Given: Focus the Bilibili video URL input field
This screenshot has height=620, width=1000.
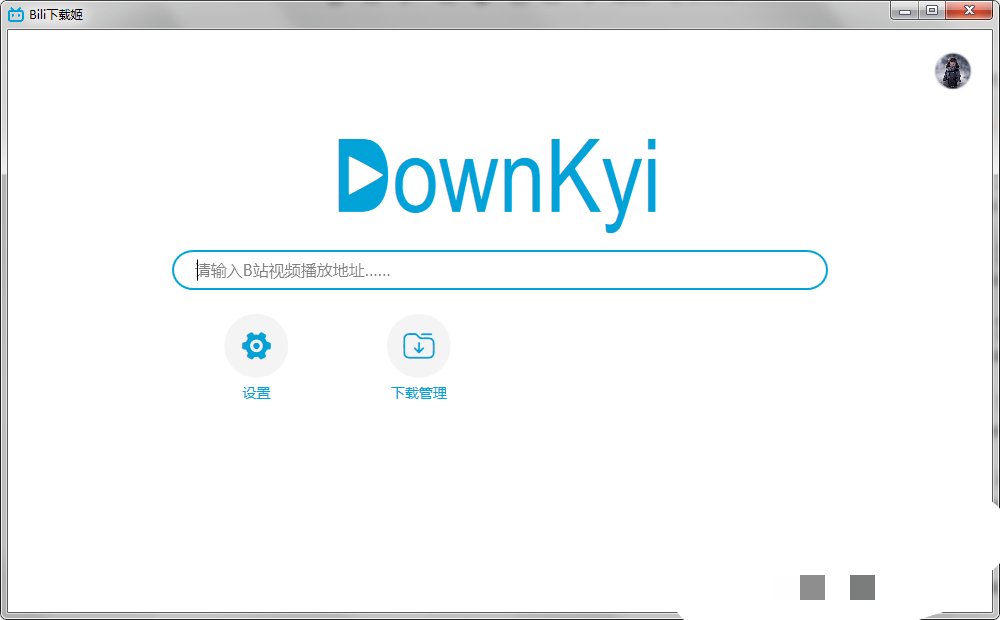Looking at the screenshot, I should pos(500,270).
